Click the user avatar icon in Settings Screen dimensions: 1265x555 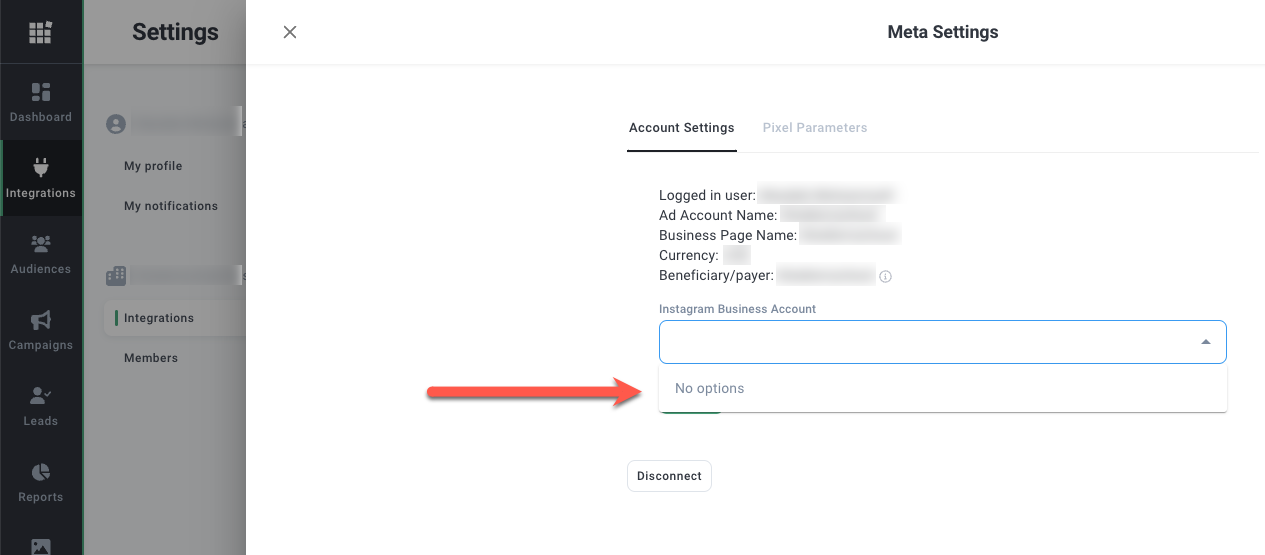click(116, 124)
